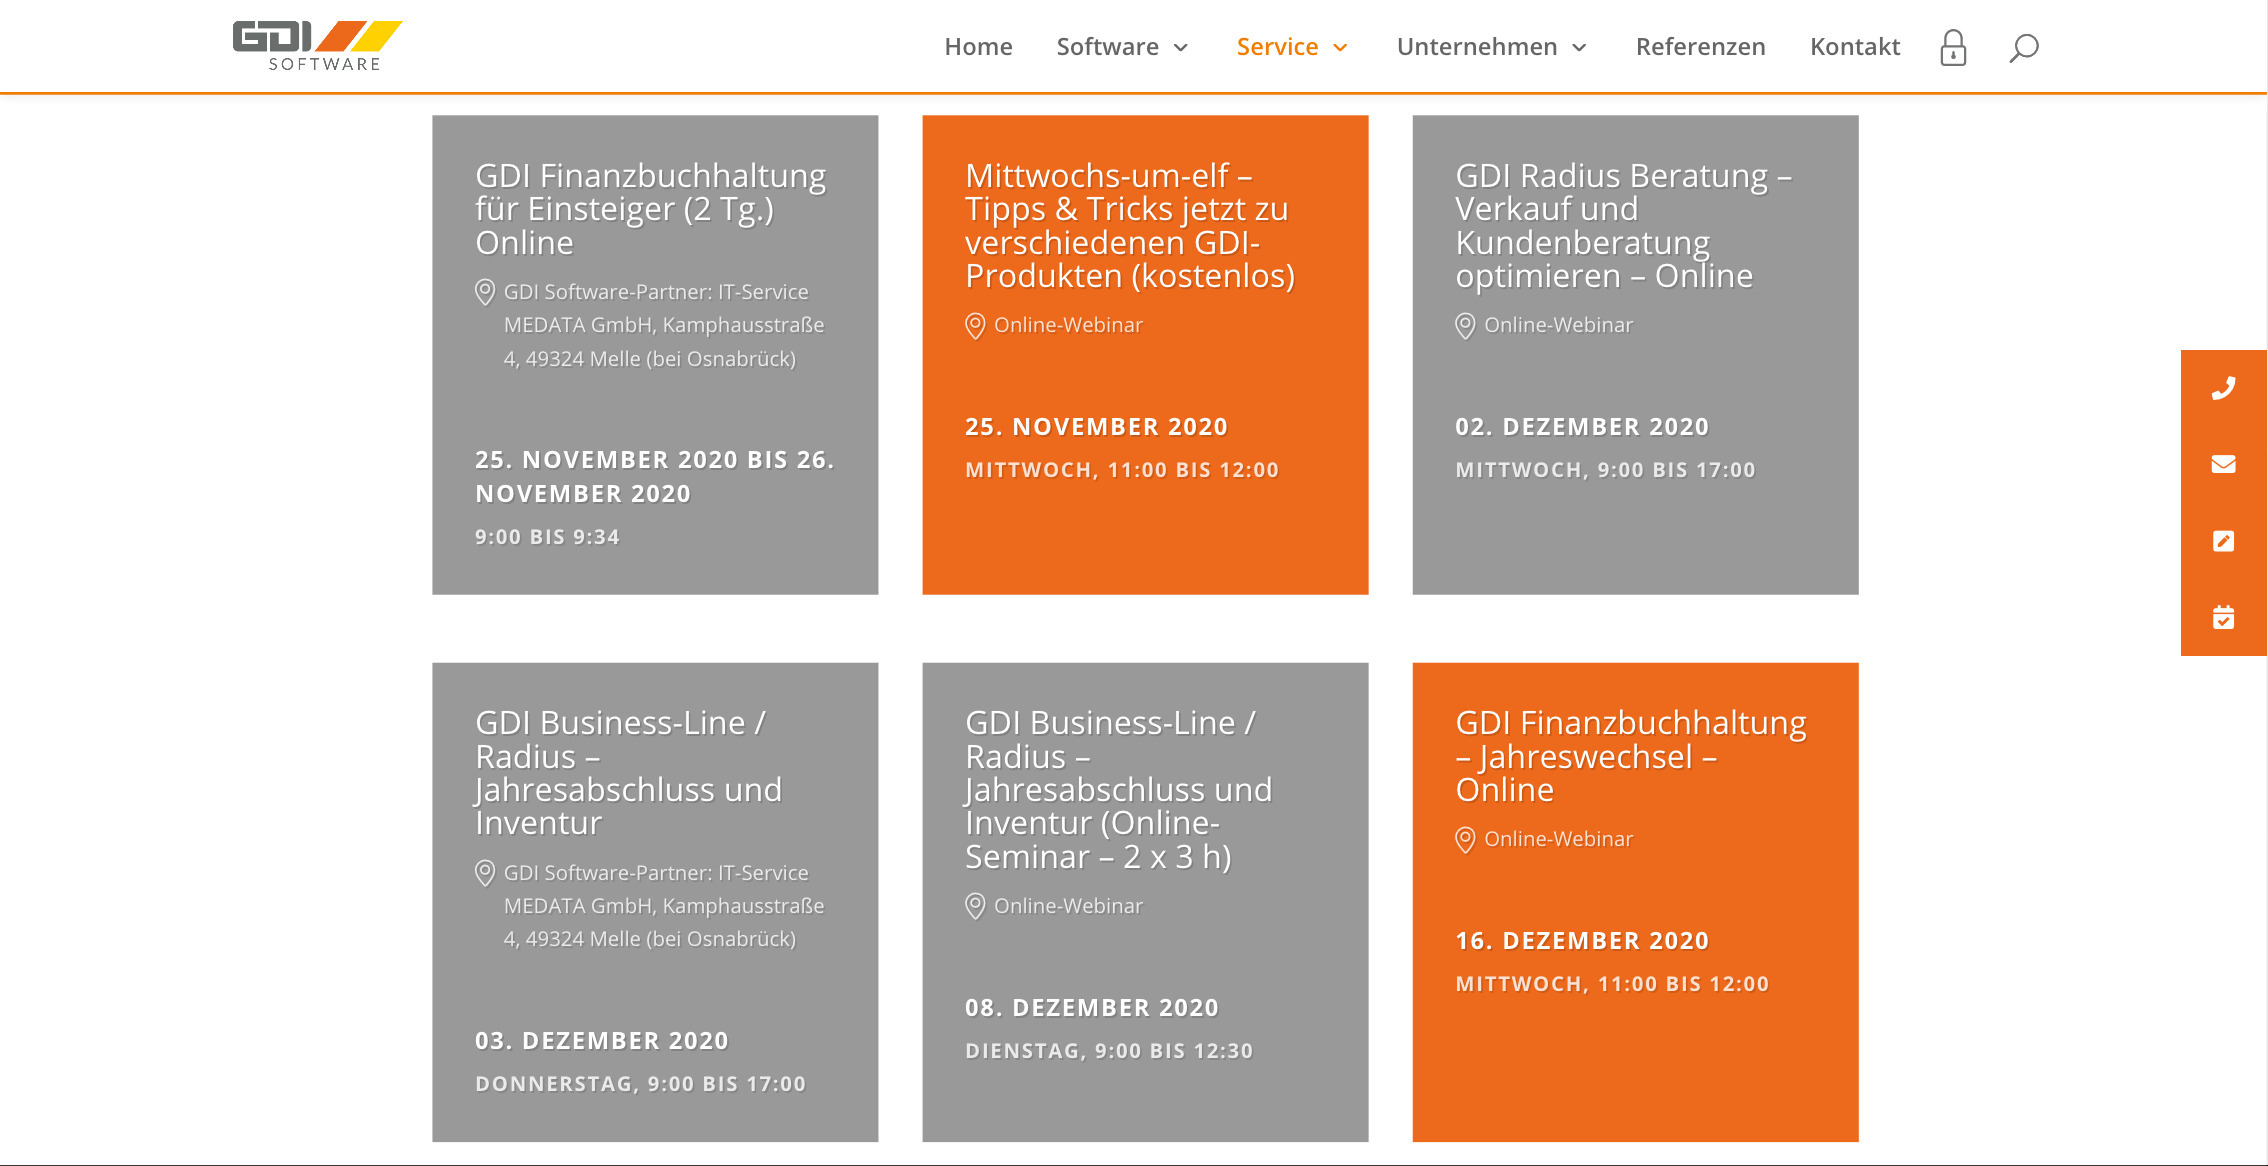Click time '9:00 bis 9:34'
Viewport: 2268px width, 1166px height.
pos(547,537)
